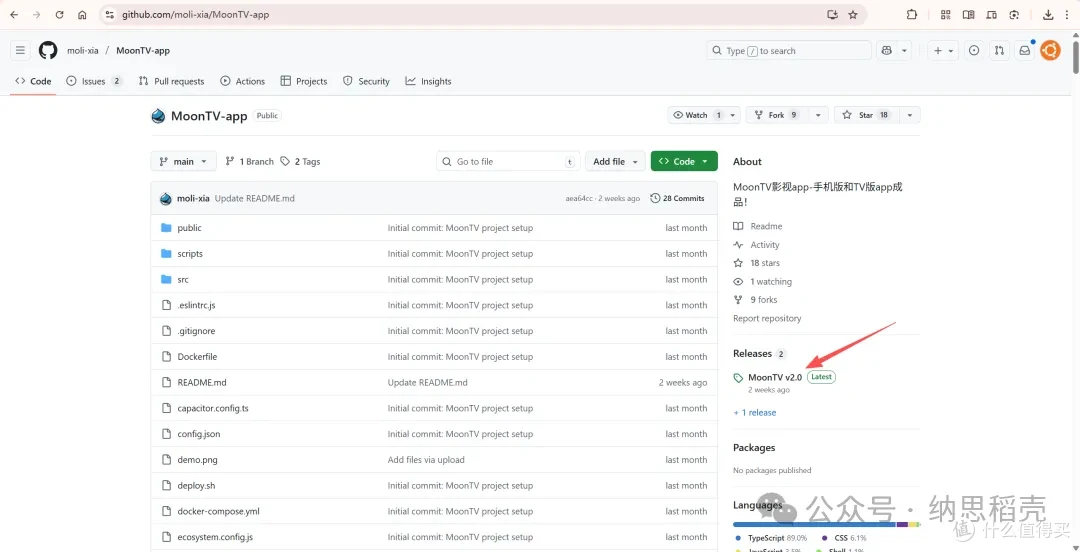The height and width of the screenshot is (552, 1080).
Task: Open README.md file
Action: pos(202,382)
